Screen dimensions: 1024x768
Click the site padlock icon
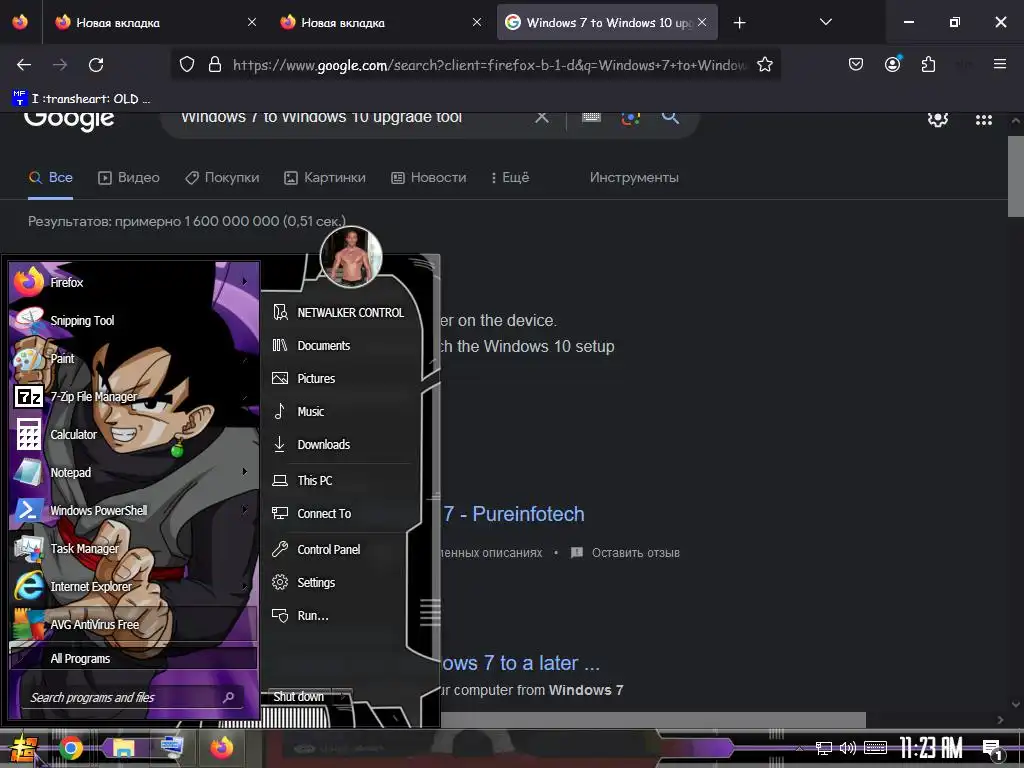tap(214, 65)
